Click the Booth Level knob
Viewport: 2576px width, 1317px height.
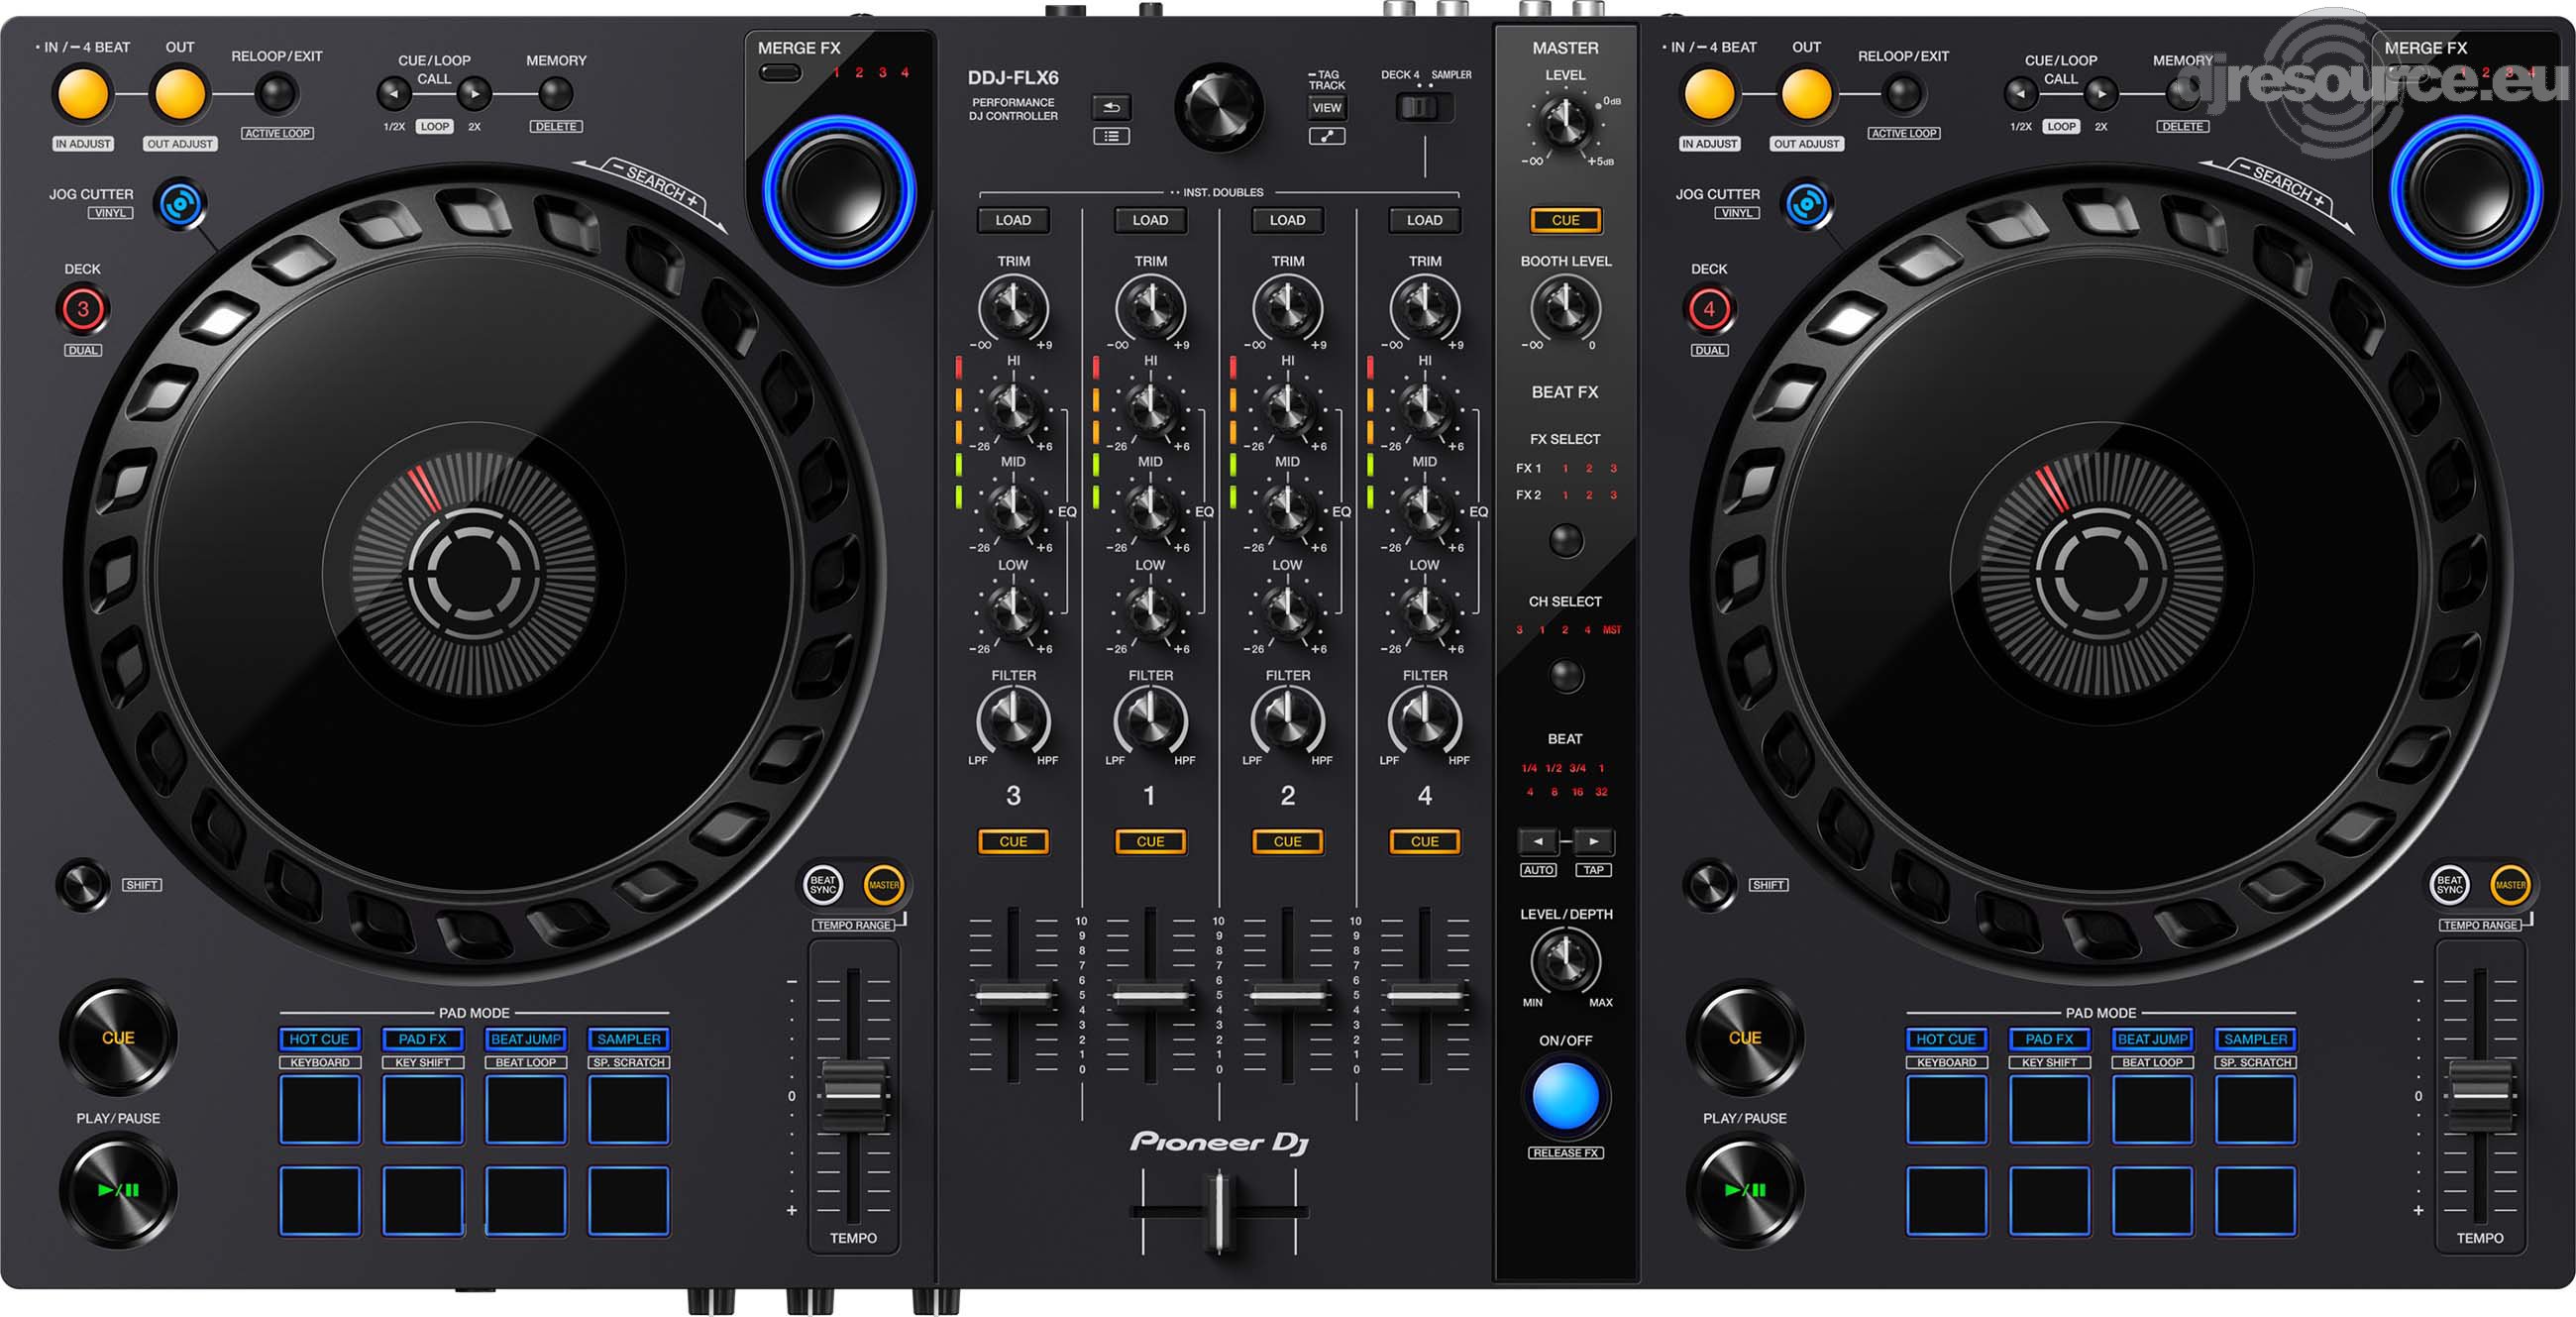[x=1565, y=309]
